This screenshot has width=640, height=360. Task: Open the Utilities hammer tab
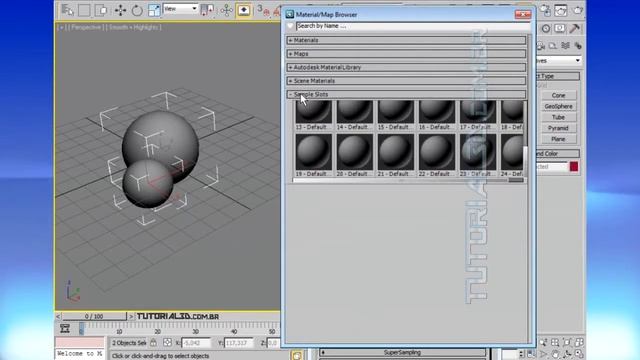[x=575, y=29]
